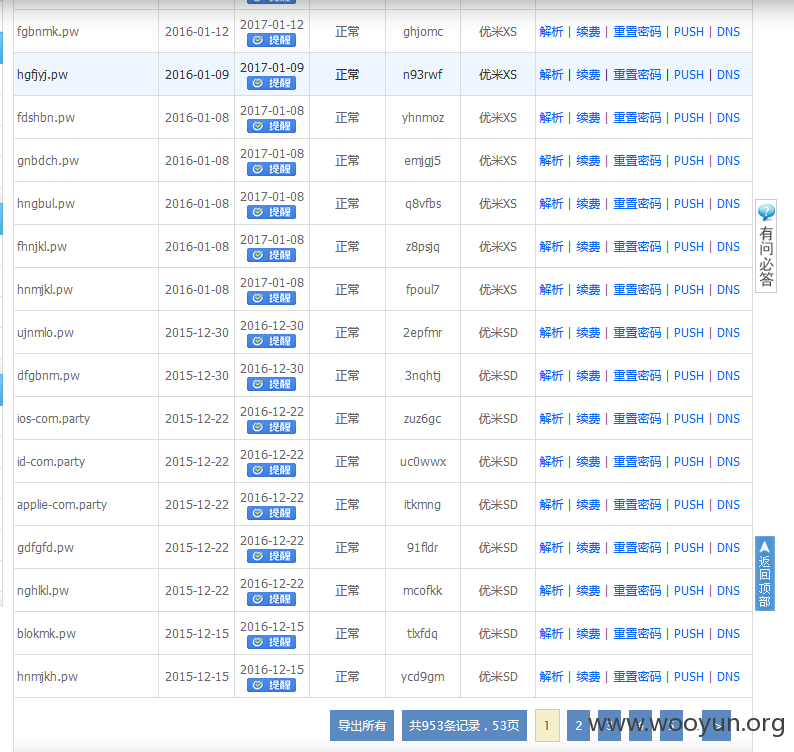Click DNS link for id-com.party
Screen dimensions: 794x752
point(728,462)
